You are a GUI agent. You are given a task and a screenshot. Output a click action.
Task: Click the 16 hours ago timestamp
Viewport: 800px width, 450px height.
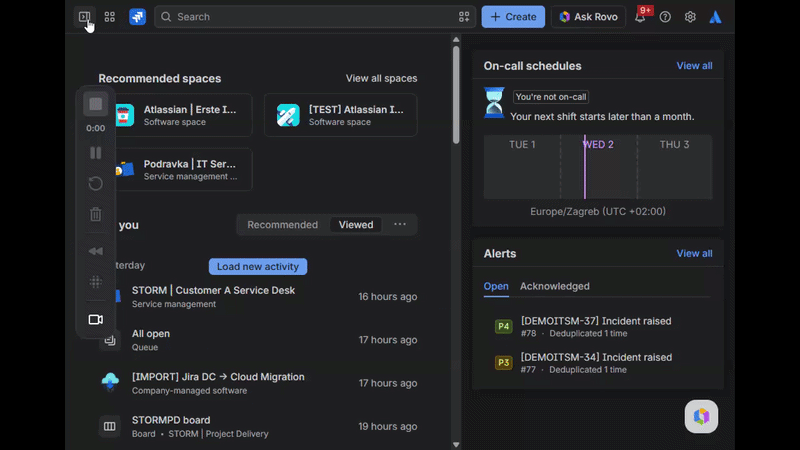point(387,296)
